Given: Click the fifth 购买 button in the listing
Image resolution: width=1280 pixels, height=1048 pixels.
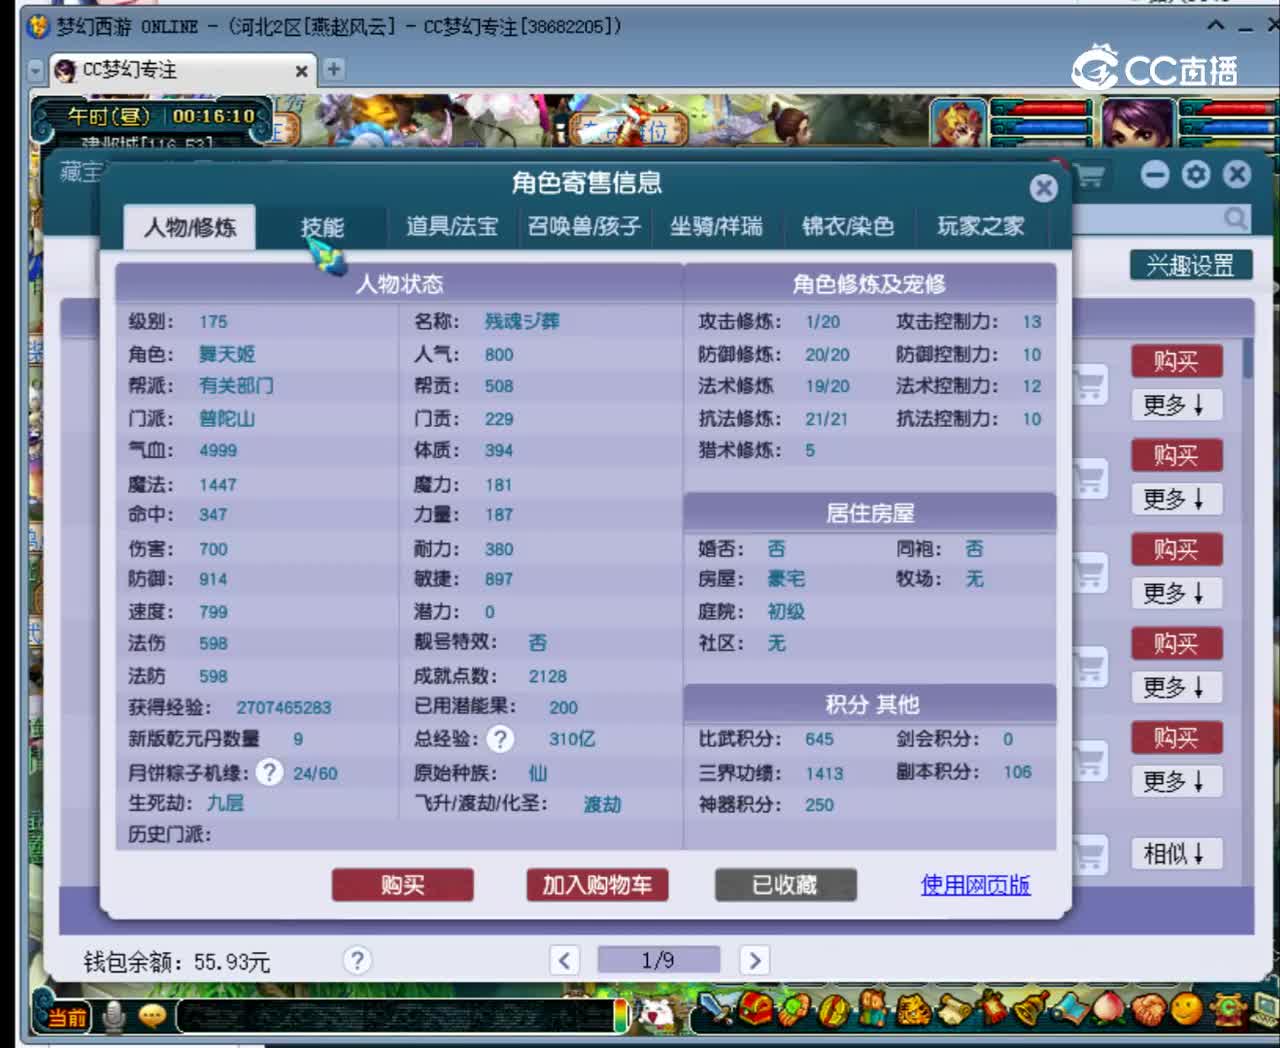Looking at the screenshot, I should point(1177,738).
